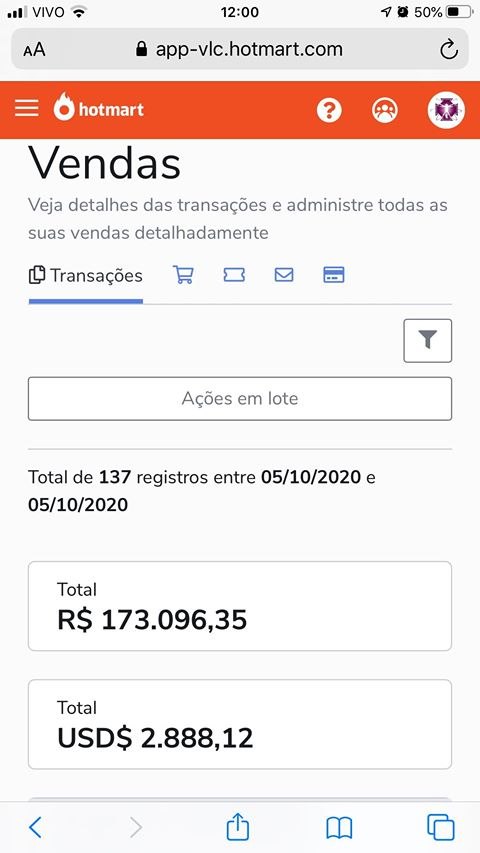
Task: Open the hamburger menu in Hotmart header
Action: 27,108
